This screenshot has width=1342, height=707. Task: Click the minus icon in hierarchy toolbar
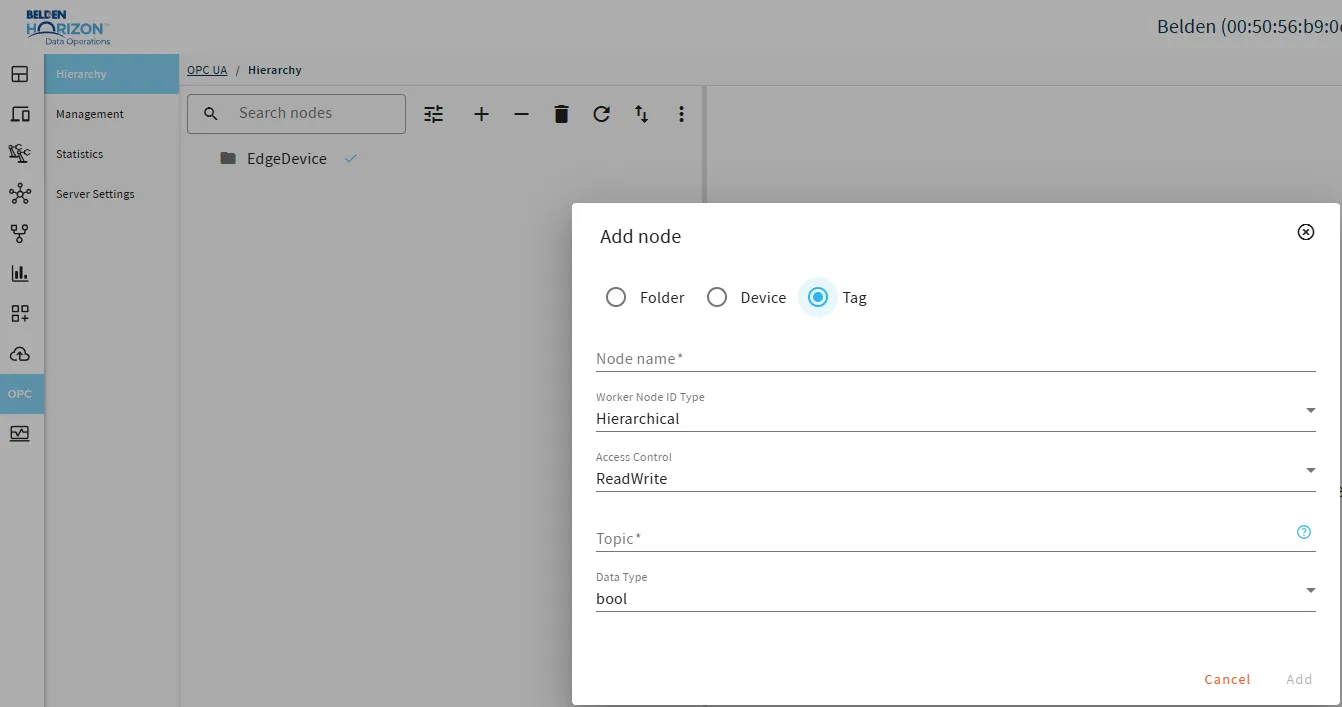tap(521, 114)
